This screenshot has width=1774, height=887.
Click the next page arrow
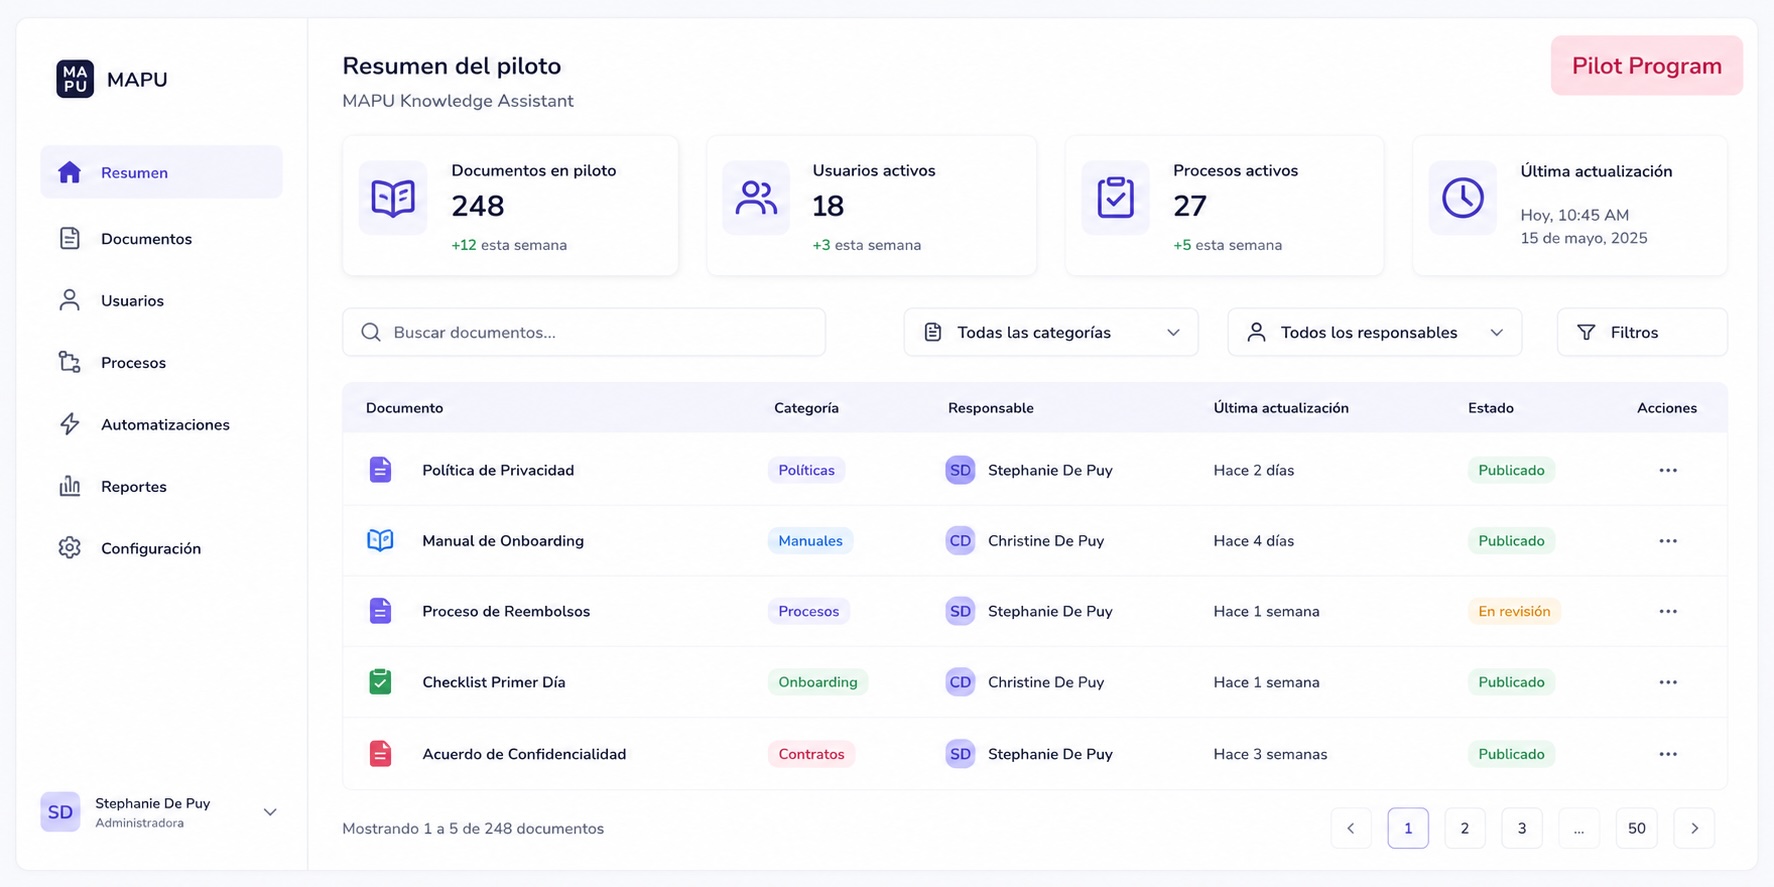pyautogui.click(x=1694, y=828)
